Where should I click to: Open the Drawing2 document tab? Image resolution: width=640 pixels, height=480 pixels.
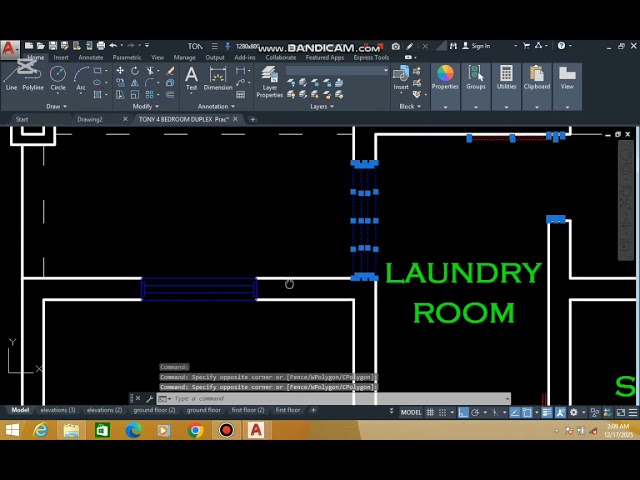click(x=90, y=120)
